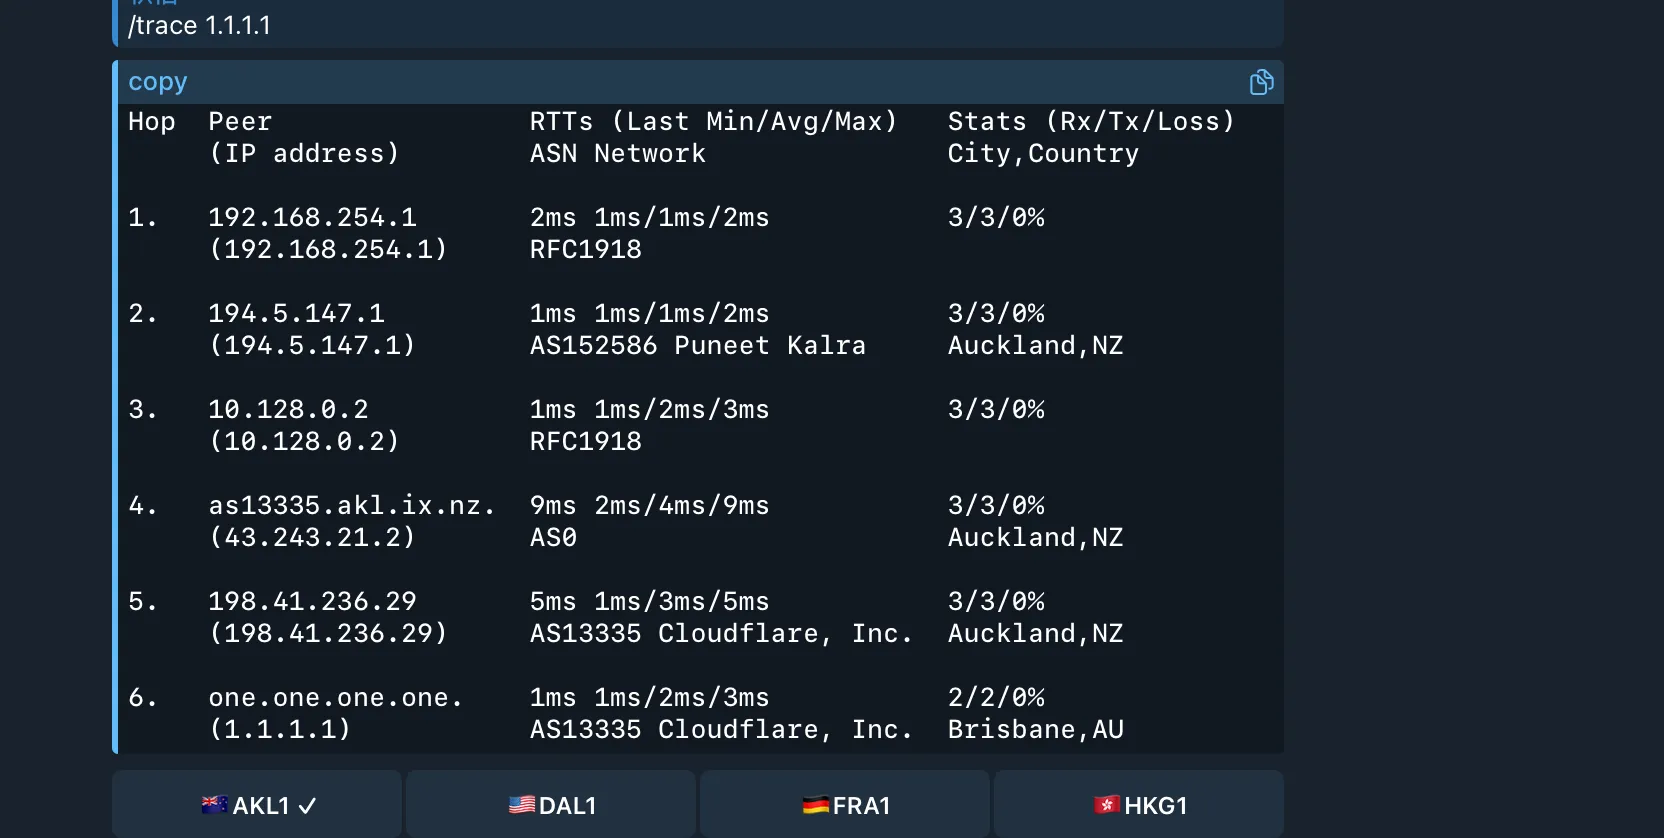Click the copy icon in code block header
This screenshot has height=838, width=1664.
click(x=1261, y=82)
